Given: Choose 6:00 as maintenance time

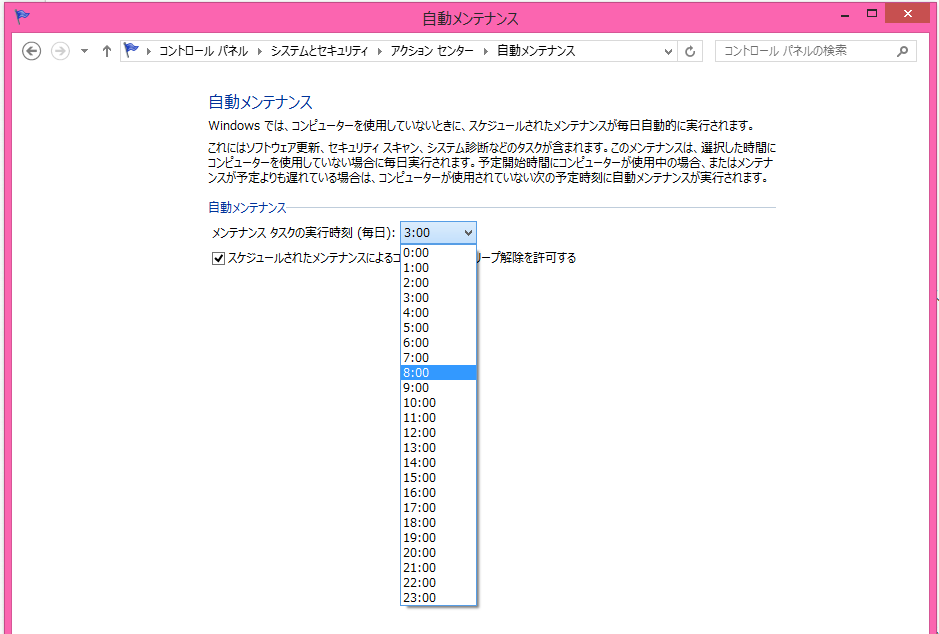Looking at the screenshot, I should coord(438,342).
